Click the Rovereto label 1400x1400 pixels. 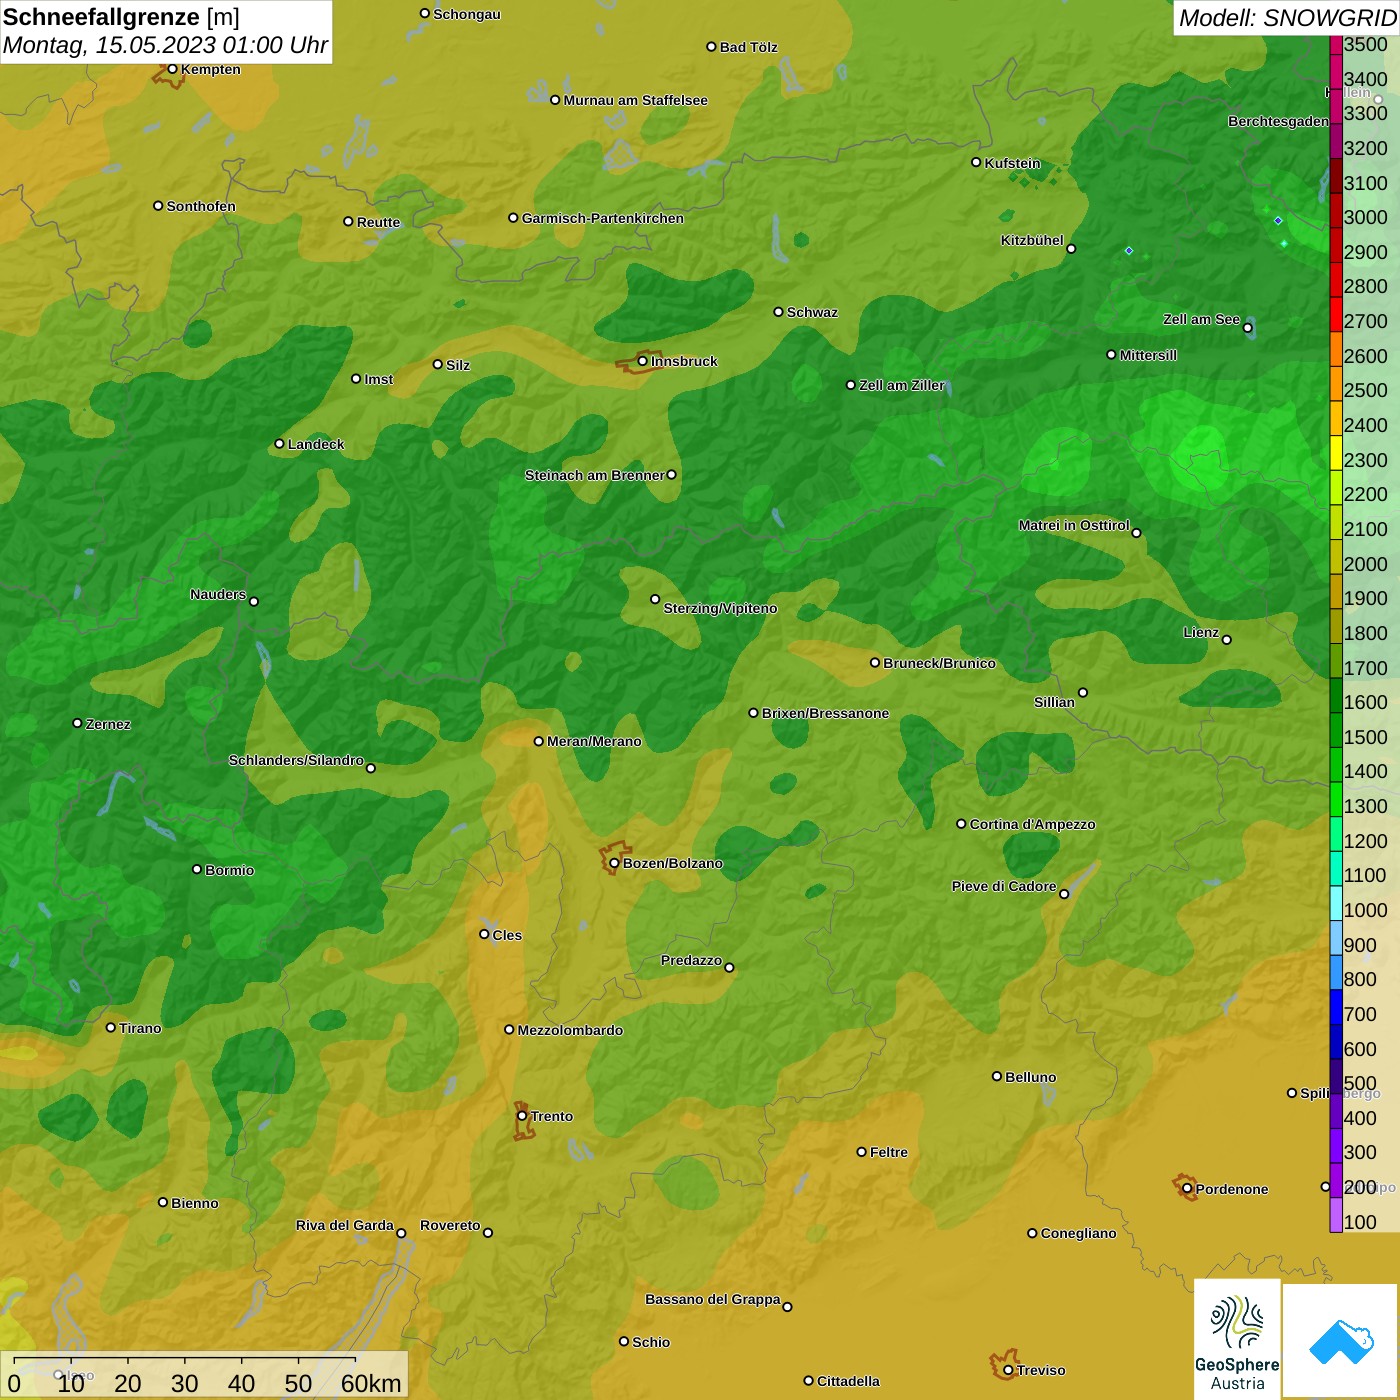[x=450, y=1225]
